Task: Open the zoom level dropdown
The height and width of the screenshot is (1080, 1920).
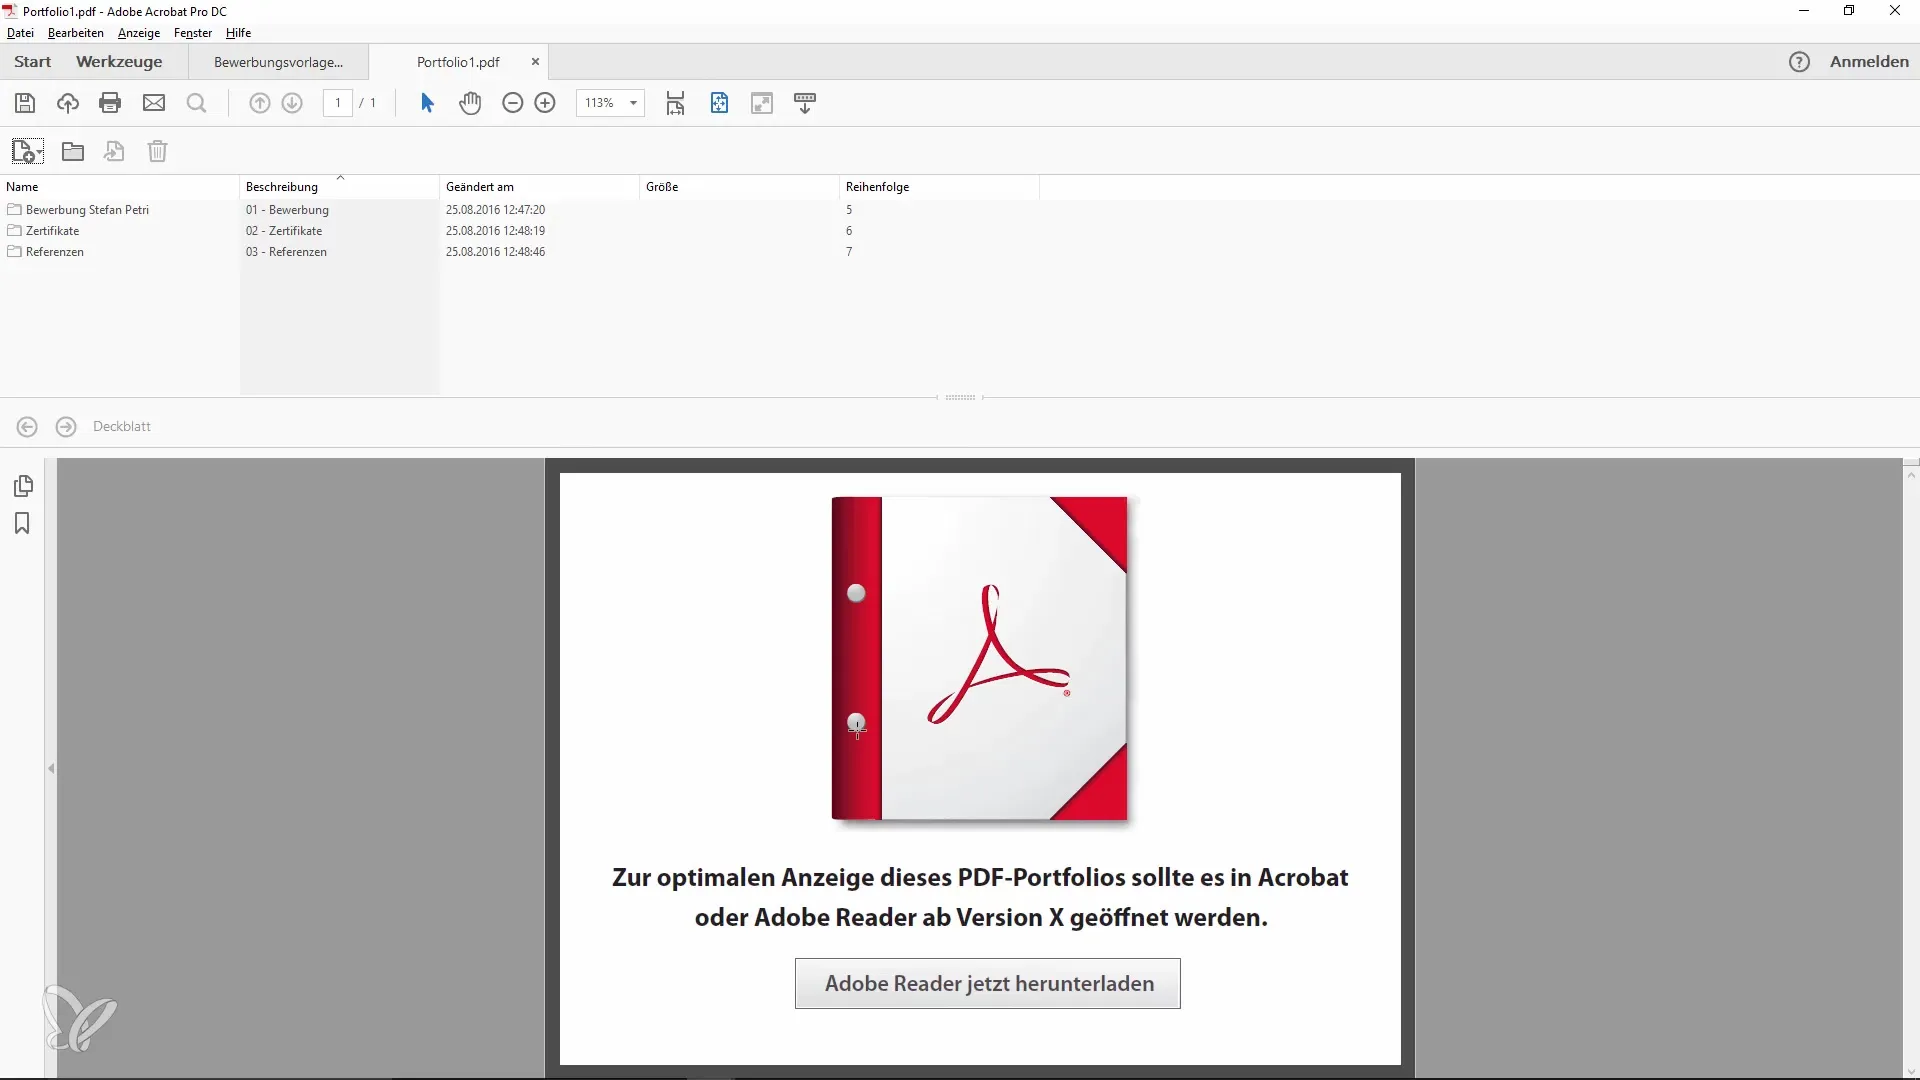Action: click(x=633, y=103)
